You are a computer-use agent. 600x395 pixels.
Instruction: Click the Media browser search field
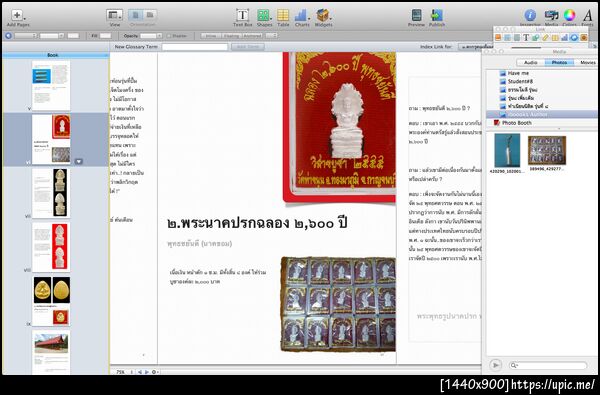(548, 366)
